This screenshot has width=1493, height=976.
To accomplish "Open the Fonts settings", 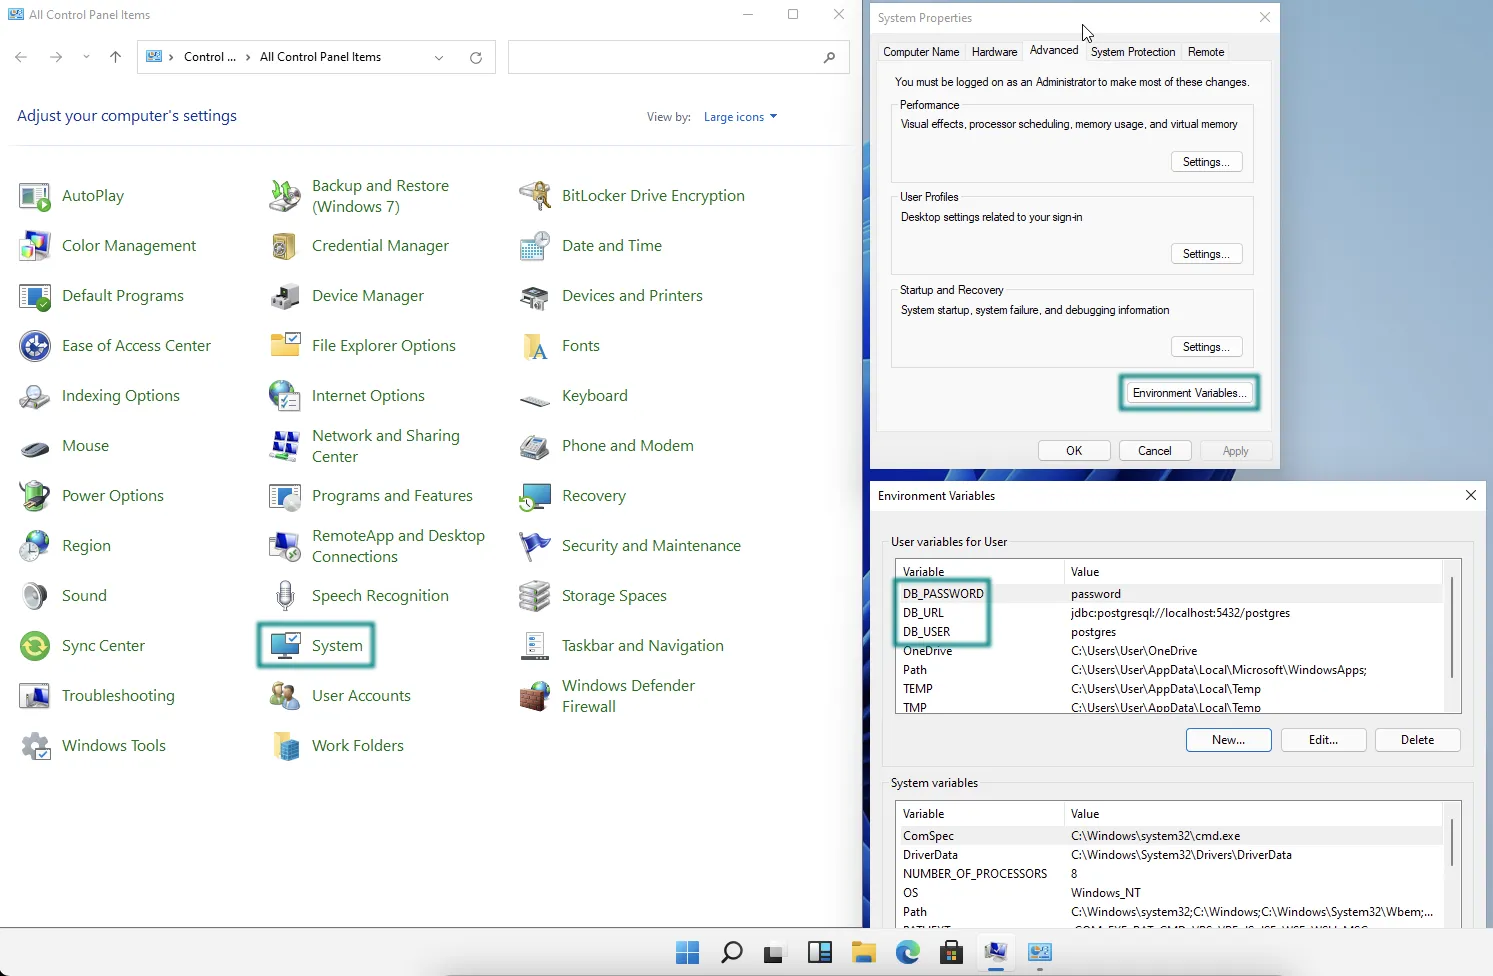I will (x=580, y=346).
